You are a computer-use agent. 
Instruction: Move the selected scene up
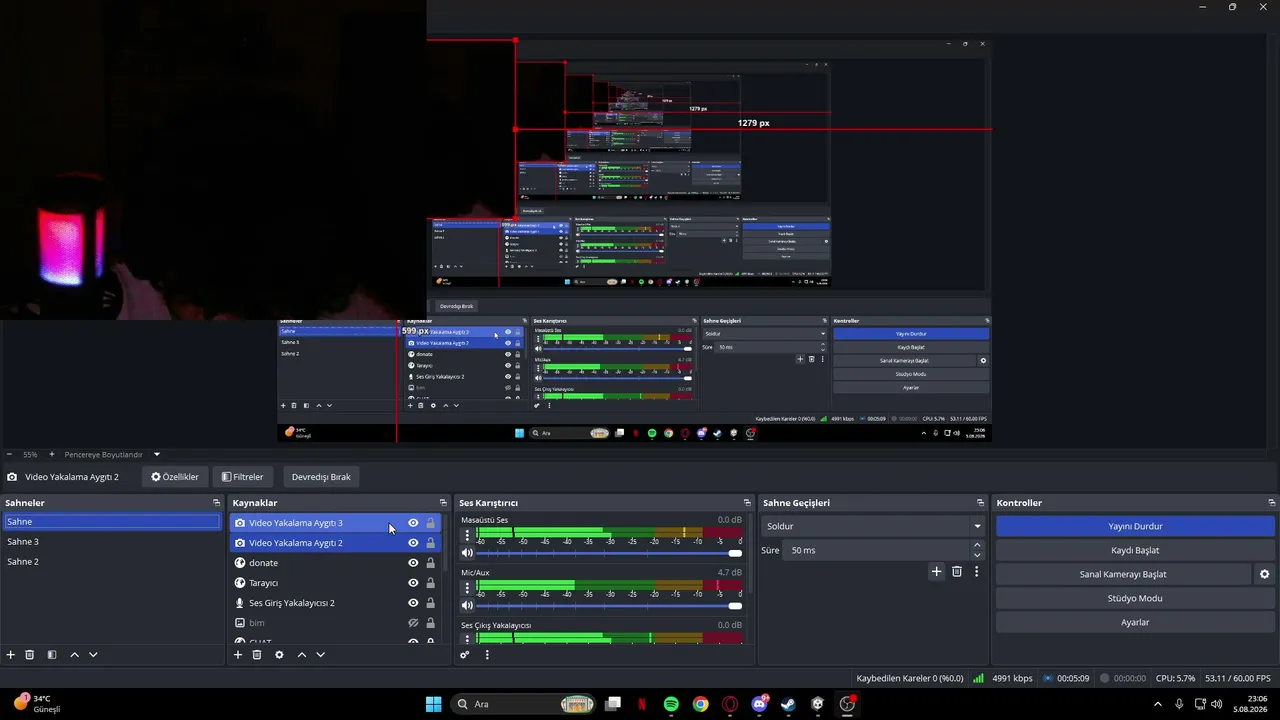(74, 655)
